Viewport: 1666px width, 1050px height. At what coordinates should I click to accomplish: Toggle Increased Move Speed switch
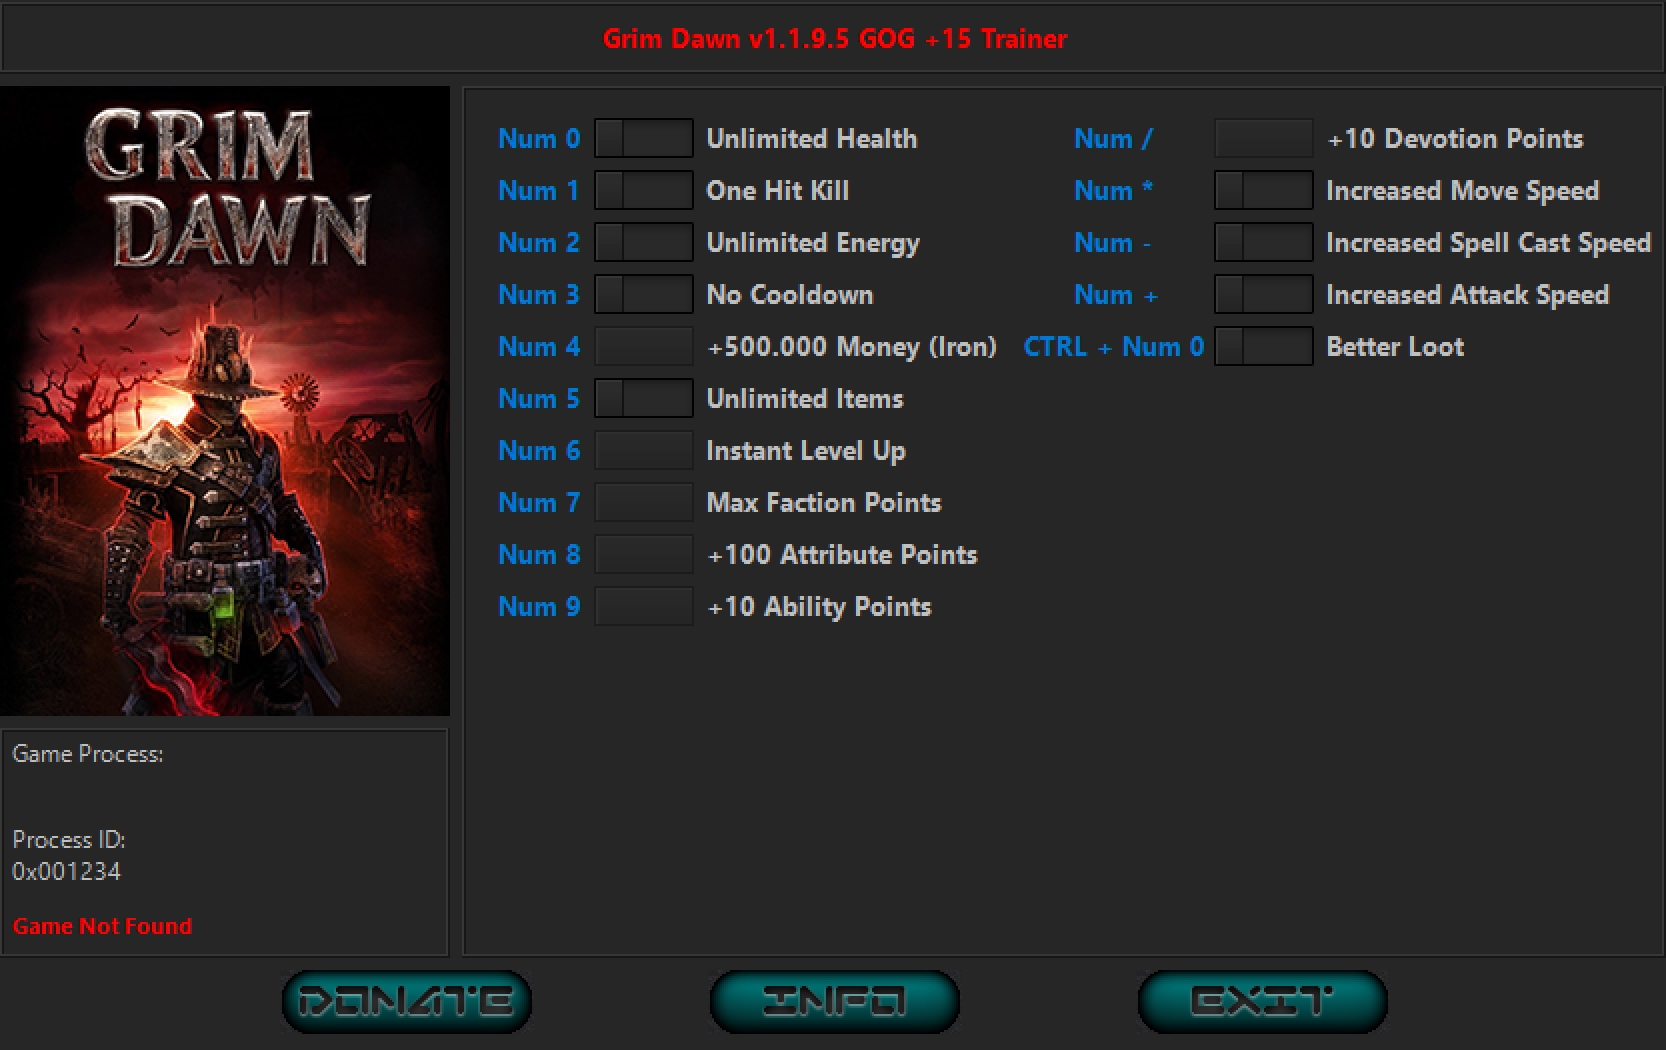(x=1264, y=190)
